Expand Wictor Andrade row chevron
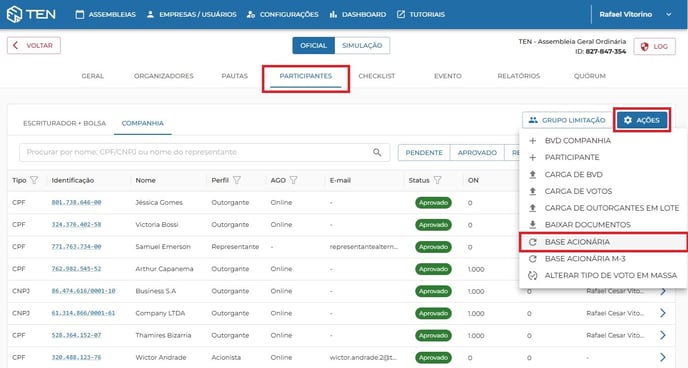 (x=663, y=357)
